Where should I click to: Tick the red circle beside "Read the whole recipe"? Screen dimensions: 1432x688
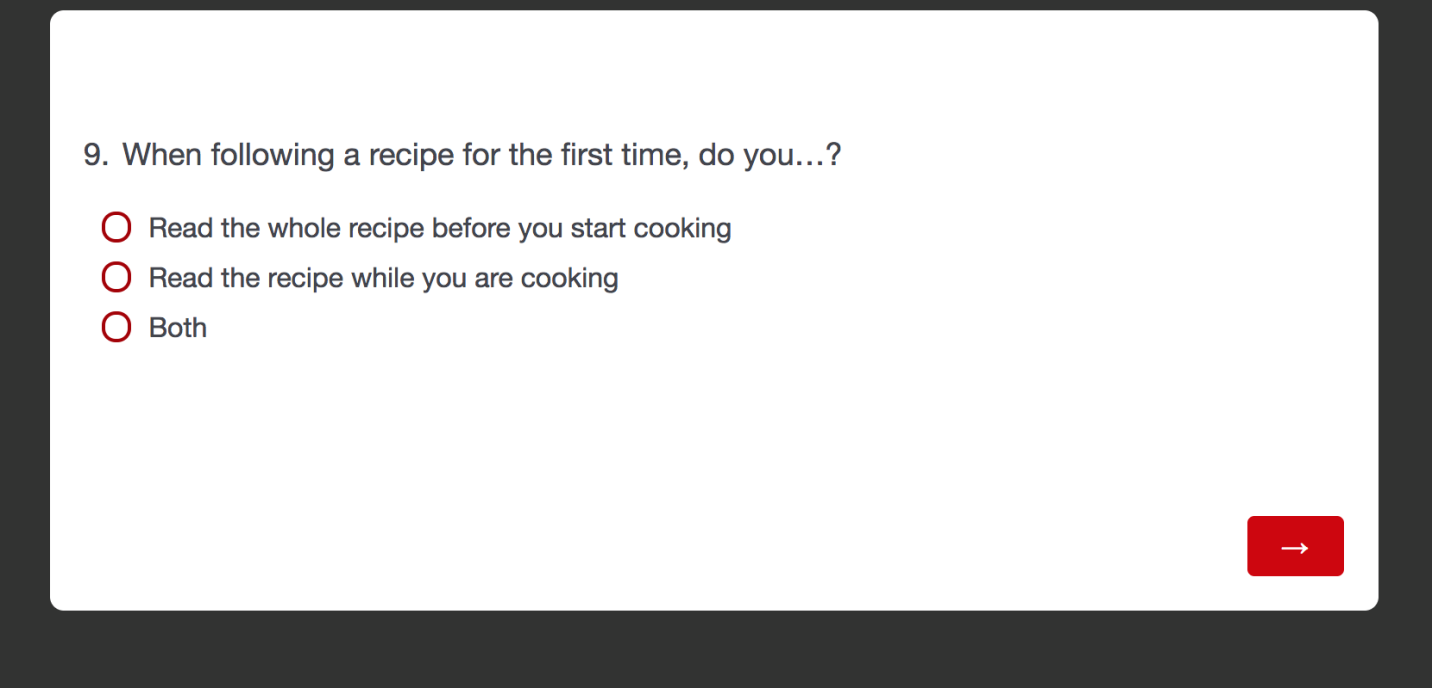116,228
